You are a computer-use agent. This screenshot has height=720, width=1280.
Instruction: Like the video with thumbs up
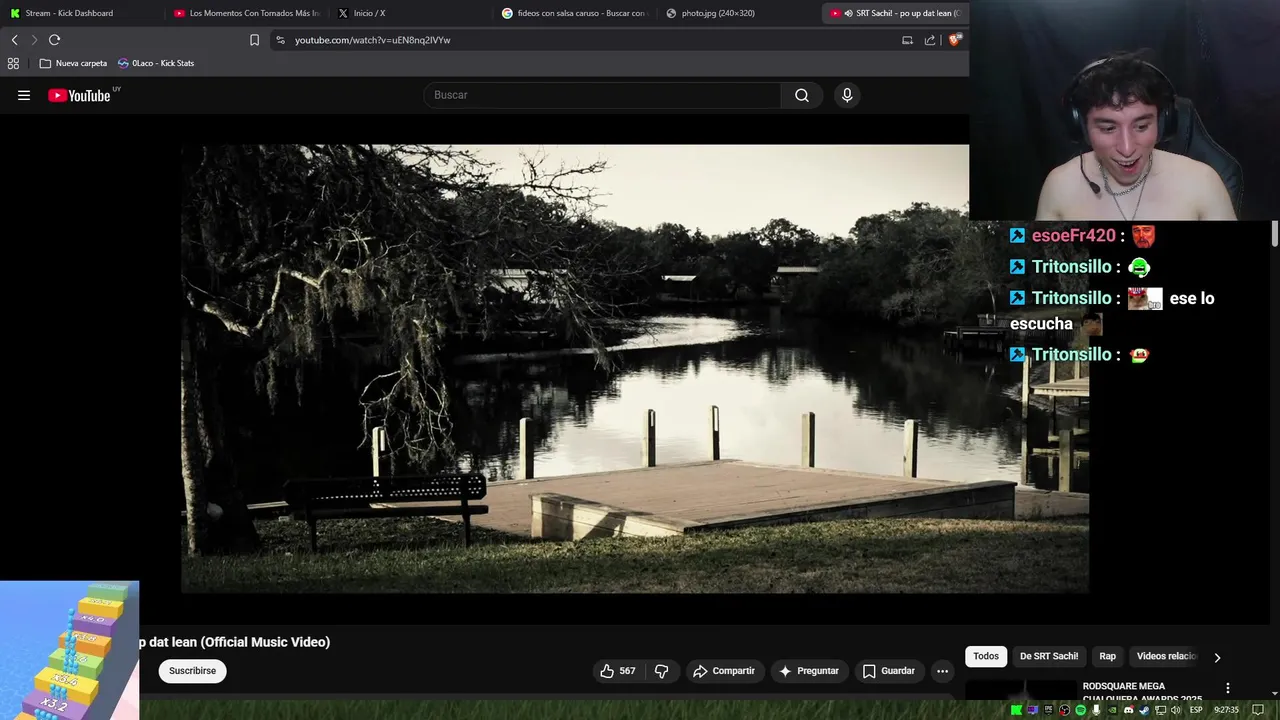618,671
